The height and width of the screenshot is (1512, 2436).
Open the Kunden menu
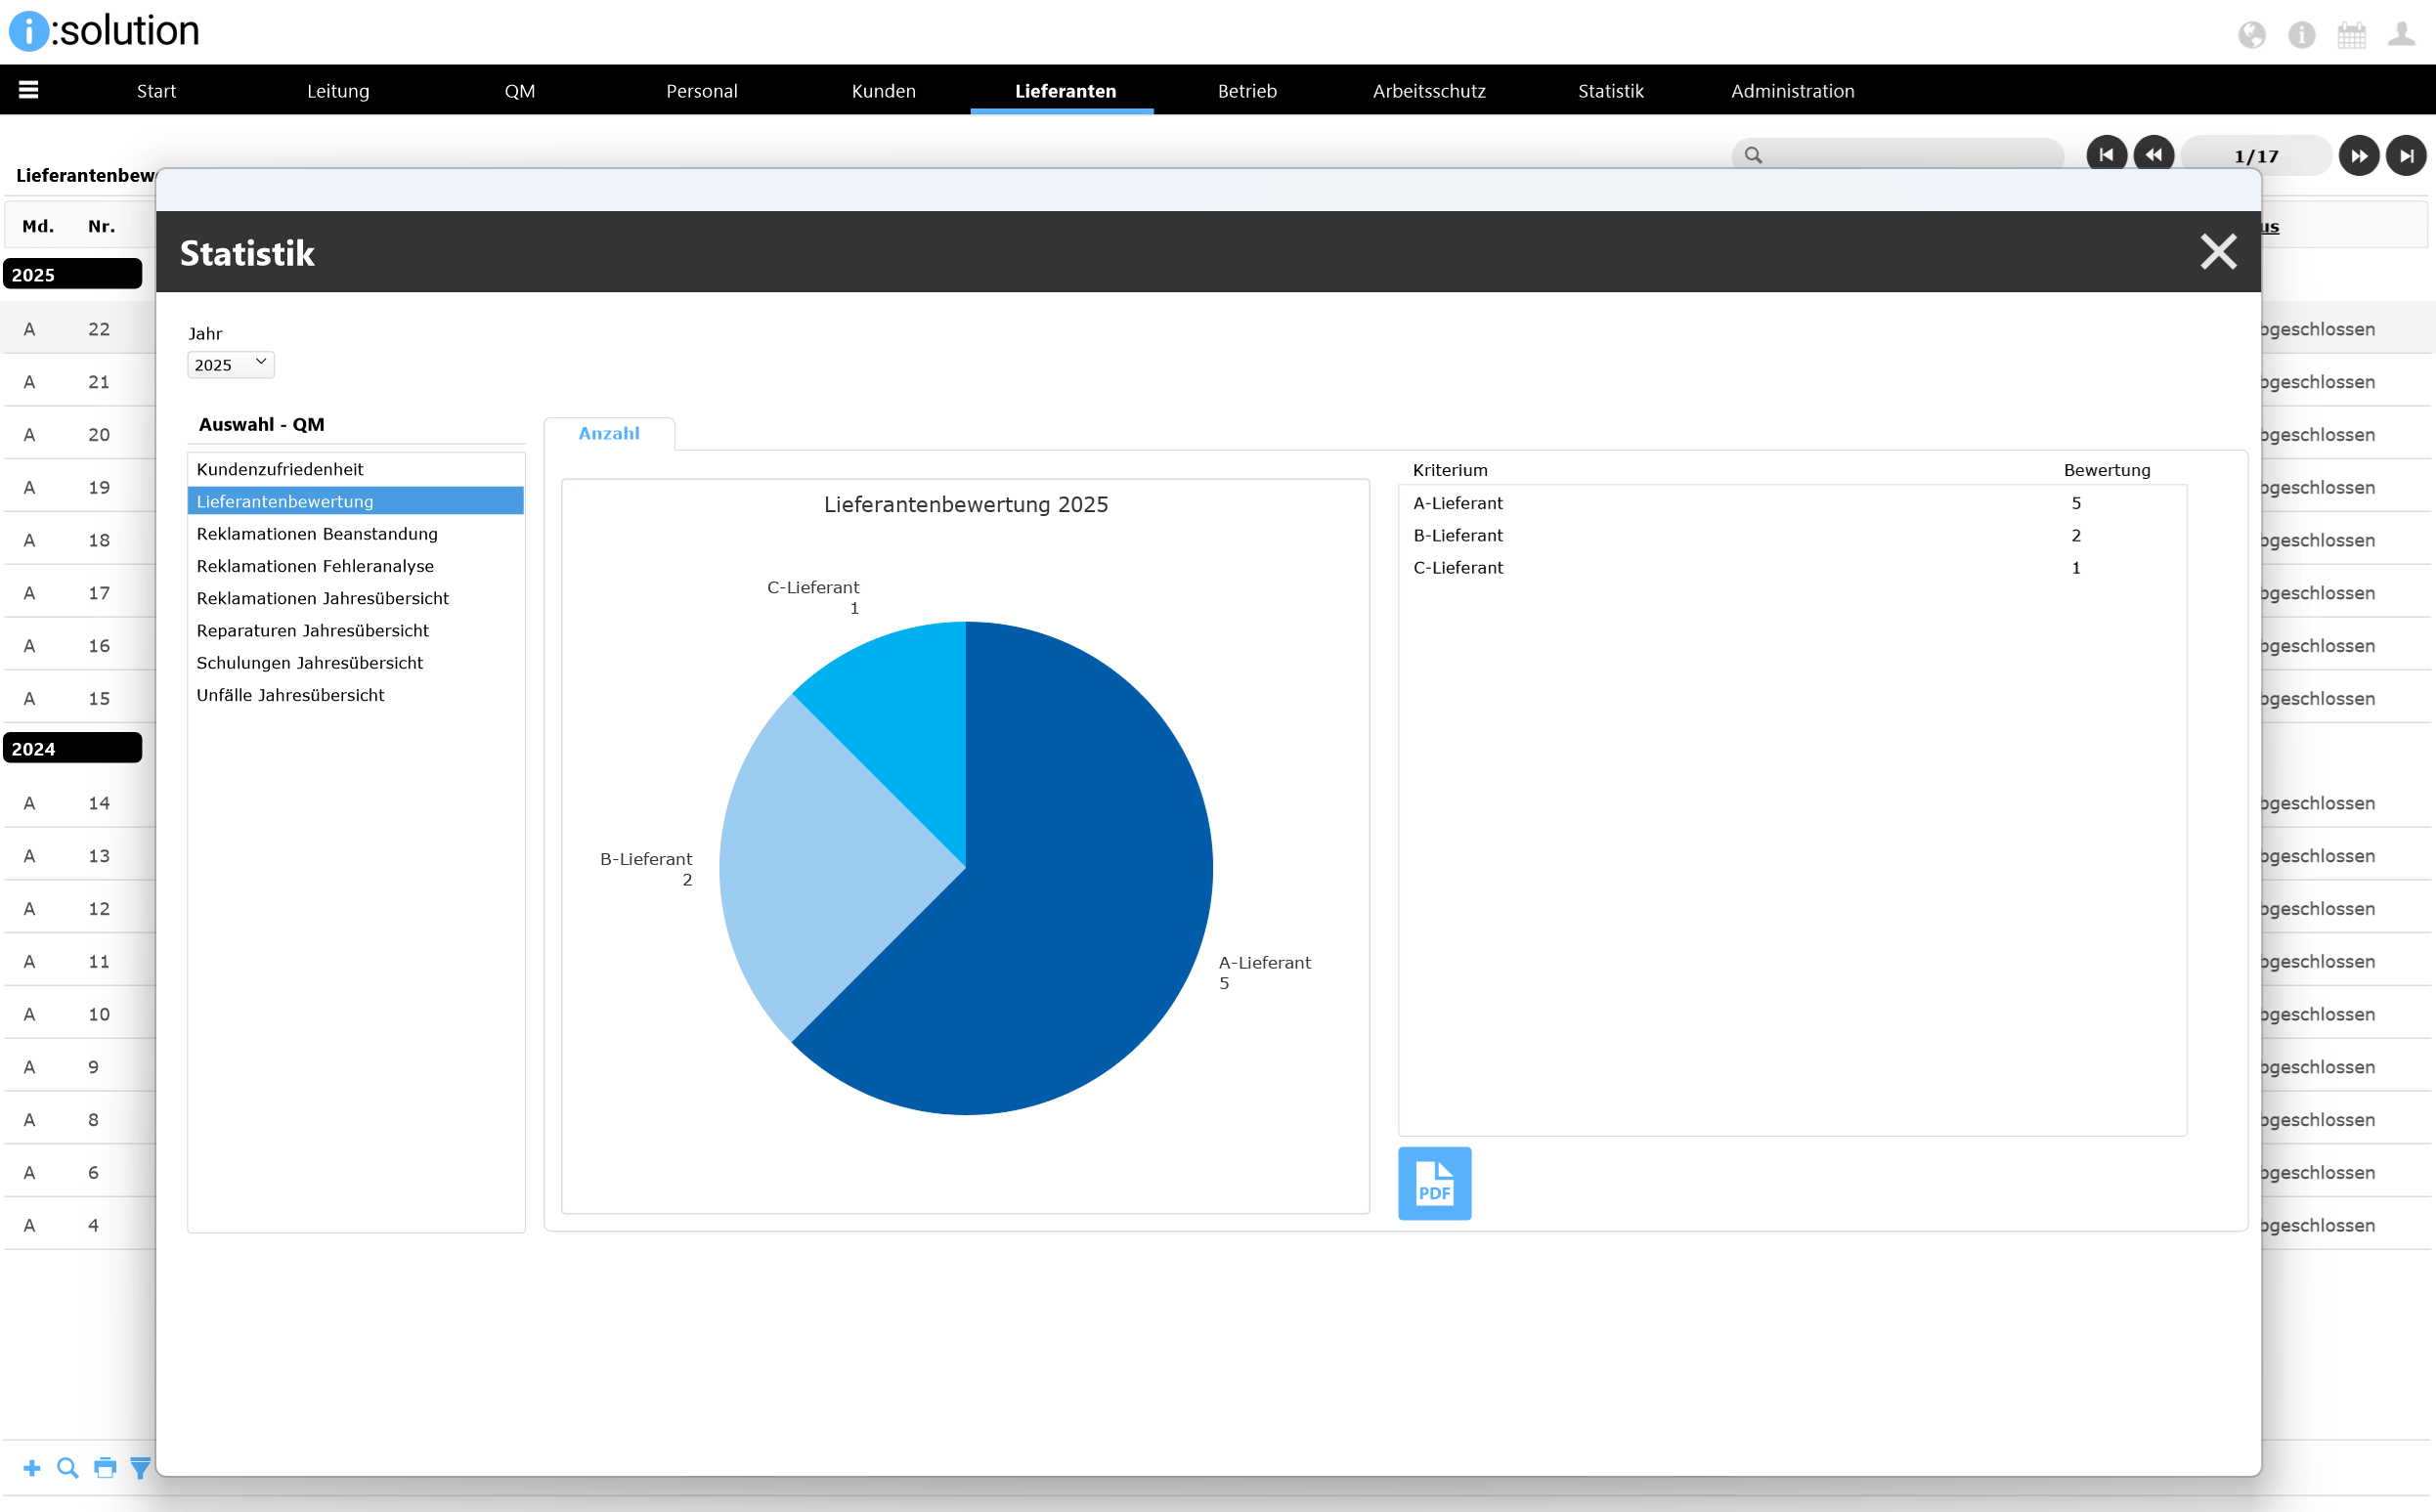click(x=883, y=91)
